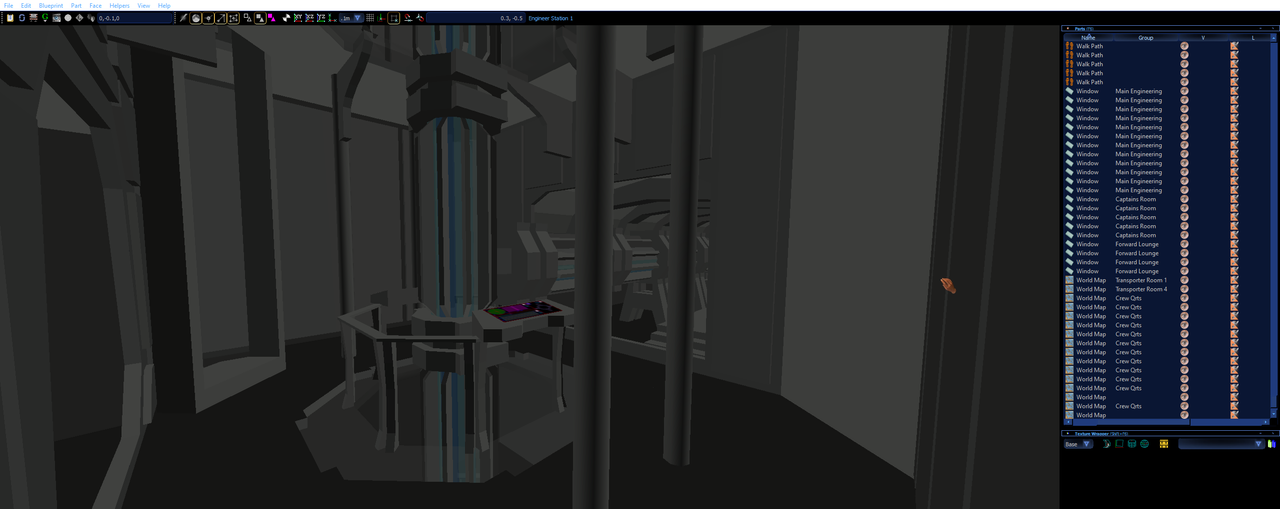This screenshot has height=509, width=1280.
Task: Toggle the highlighted diagonal arrow scale tool
Action: (x=221, y=18)
